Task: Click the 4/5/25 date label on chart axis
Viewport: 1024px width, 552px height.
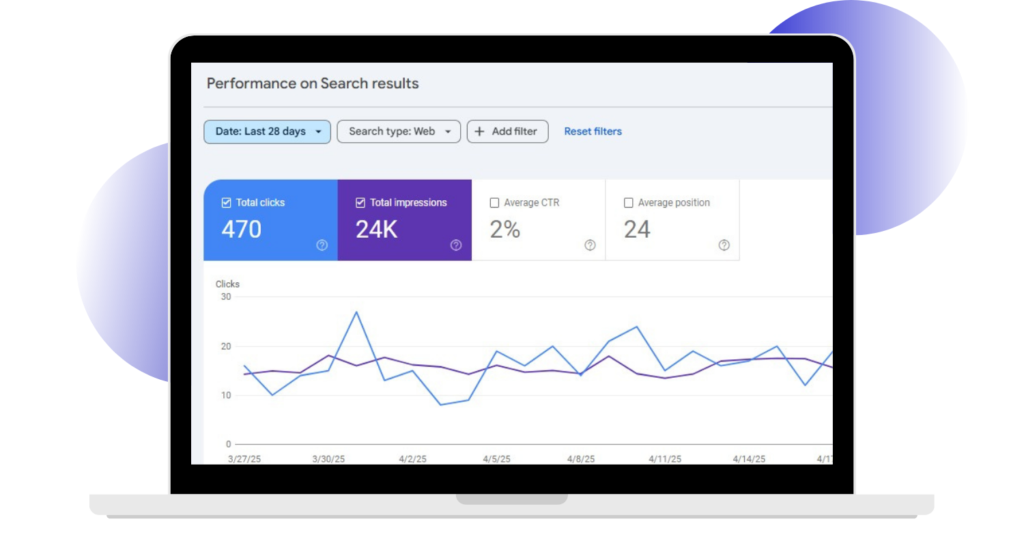Action: point(496,459)
